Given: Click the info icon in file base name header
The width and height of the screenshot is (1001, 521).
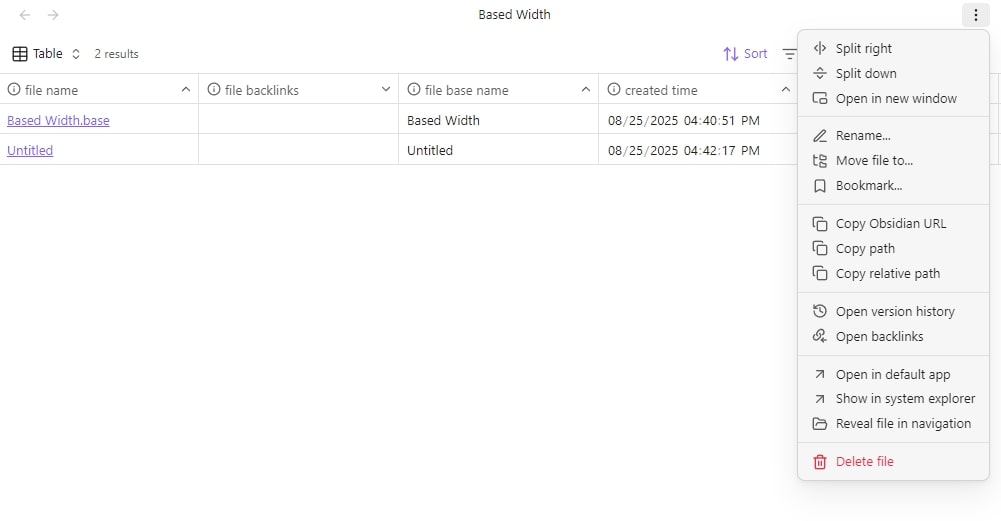Looking at the screenshot, I should click(414, 89).
